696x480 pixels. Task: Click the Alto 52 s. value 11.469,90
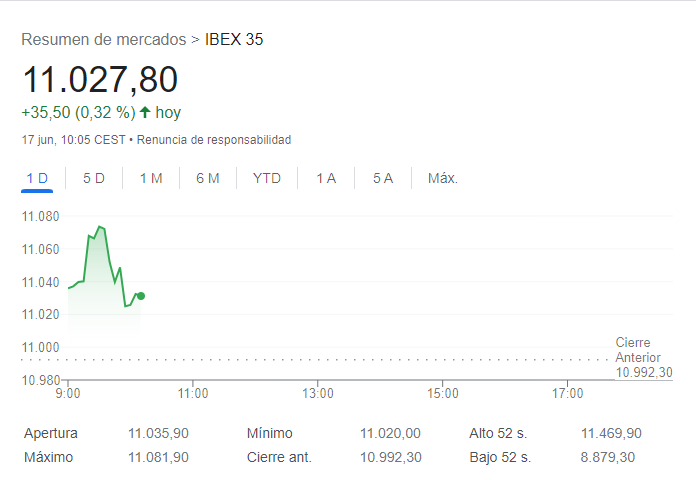click(611, 433)
